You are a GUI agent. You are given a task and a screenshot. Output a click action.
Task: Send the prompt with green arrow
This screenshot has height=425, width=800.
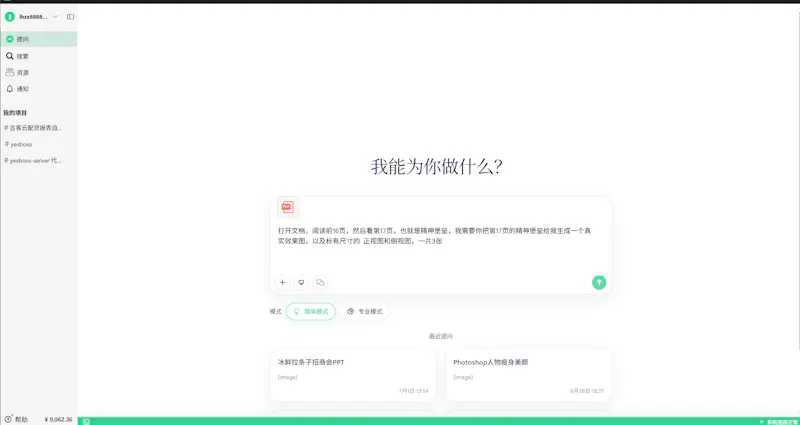[599, 282]
